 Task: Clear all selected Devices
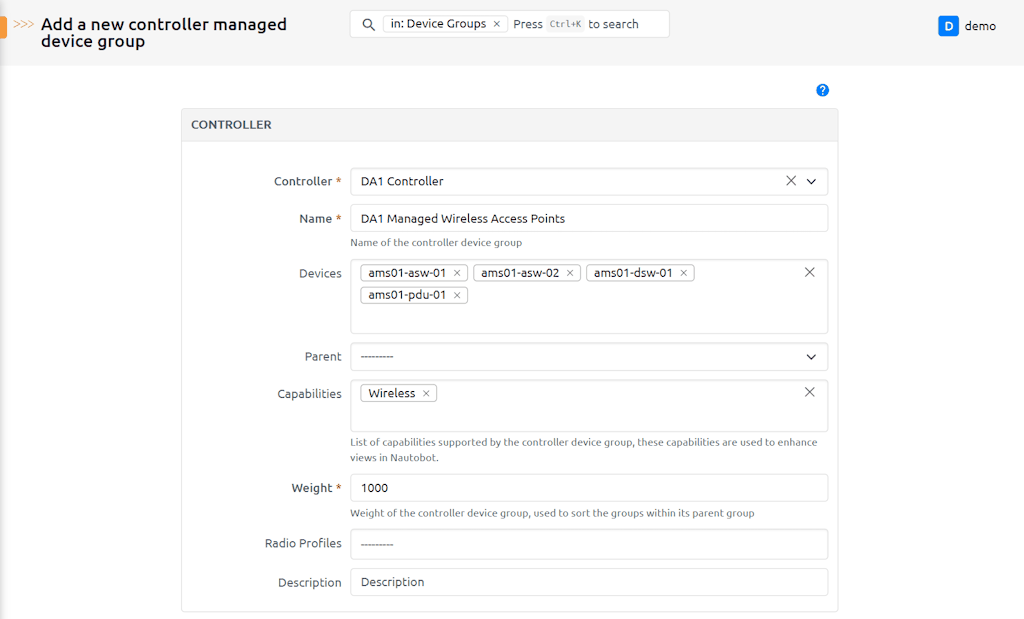coord(810,272)
